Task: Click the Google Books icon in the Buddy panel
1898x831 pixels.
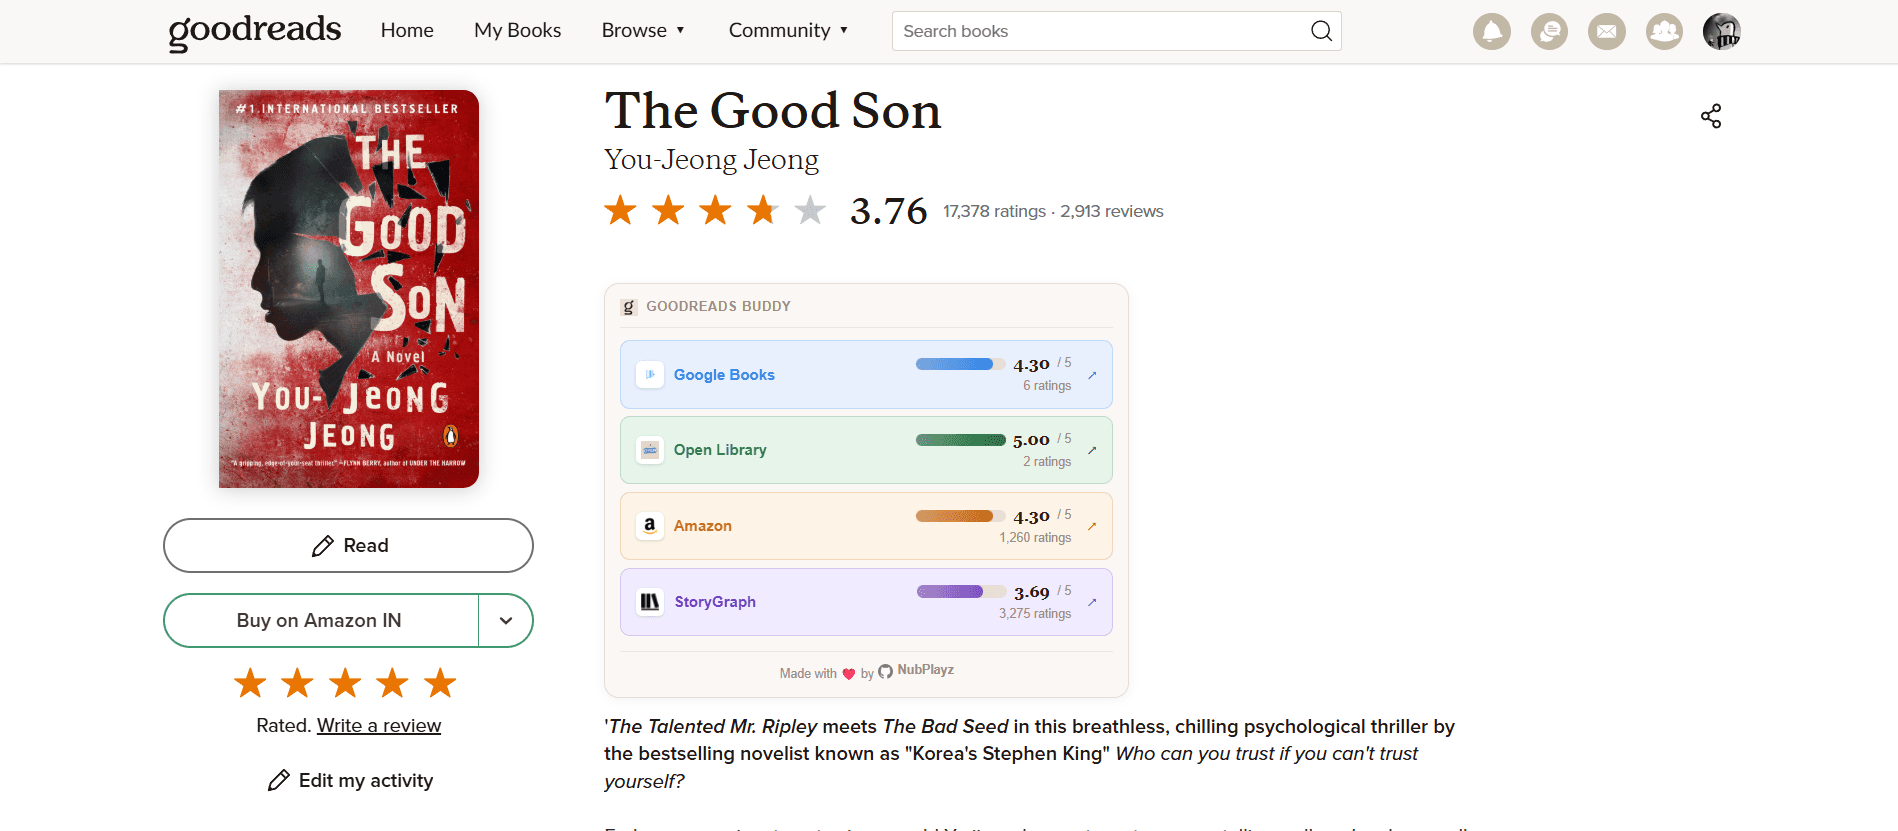Action: [649, 373]
